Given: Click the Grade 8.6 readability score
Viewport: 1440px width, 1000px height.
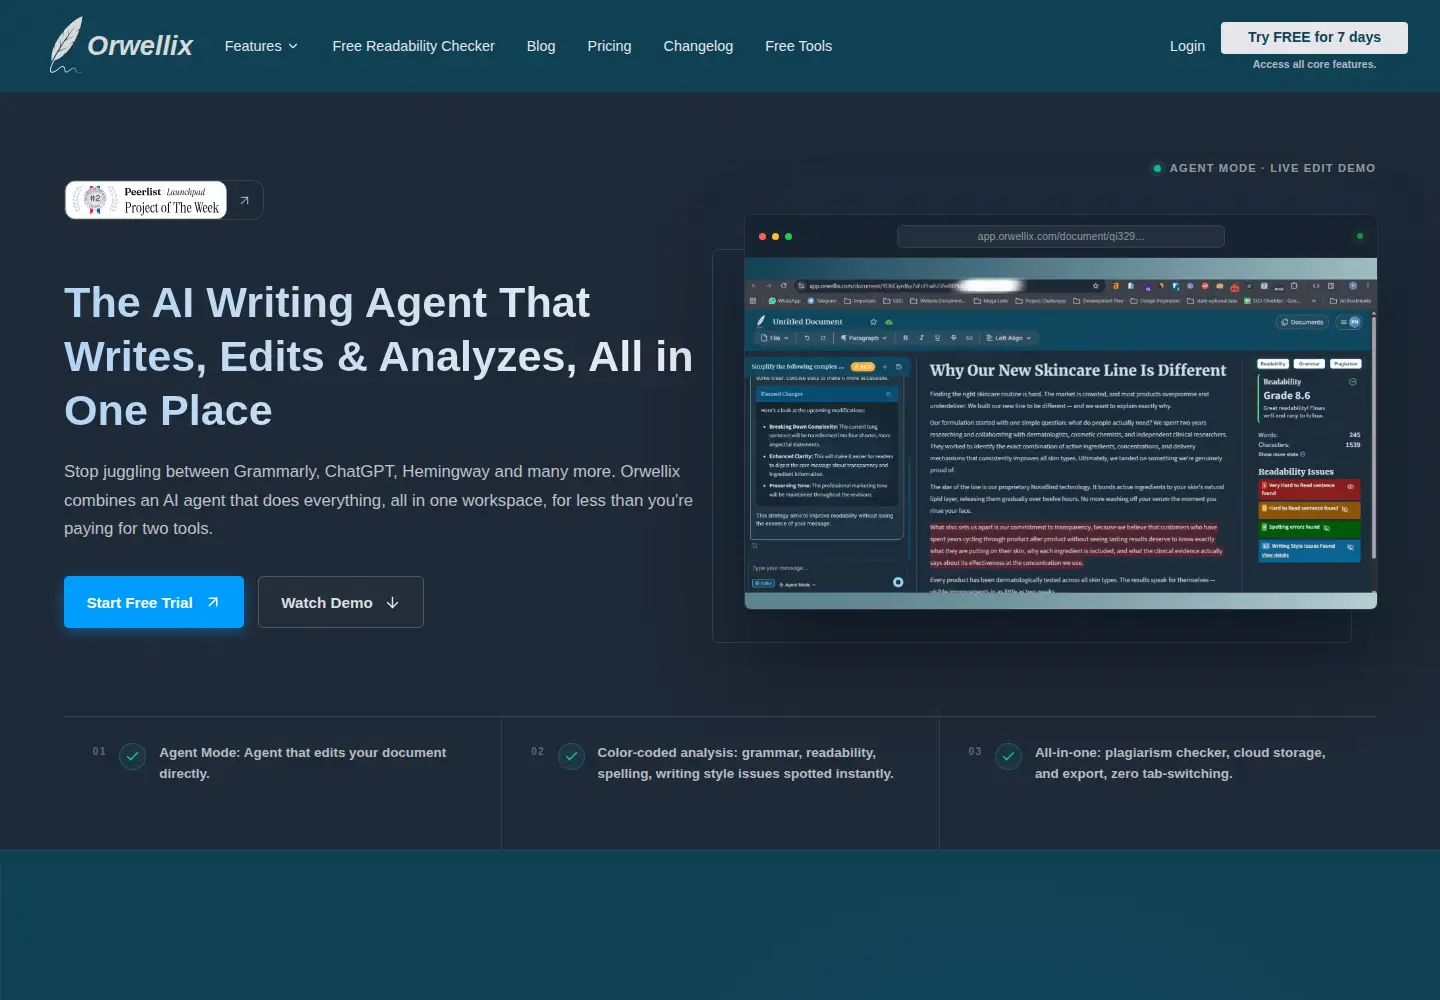Looking at the screenshot, I should [x=1286, y=396].
